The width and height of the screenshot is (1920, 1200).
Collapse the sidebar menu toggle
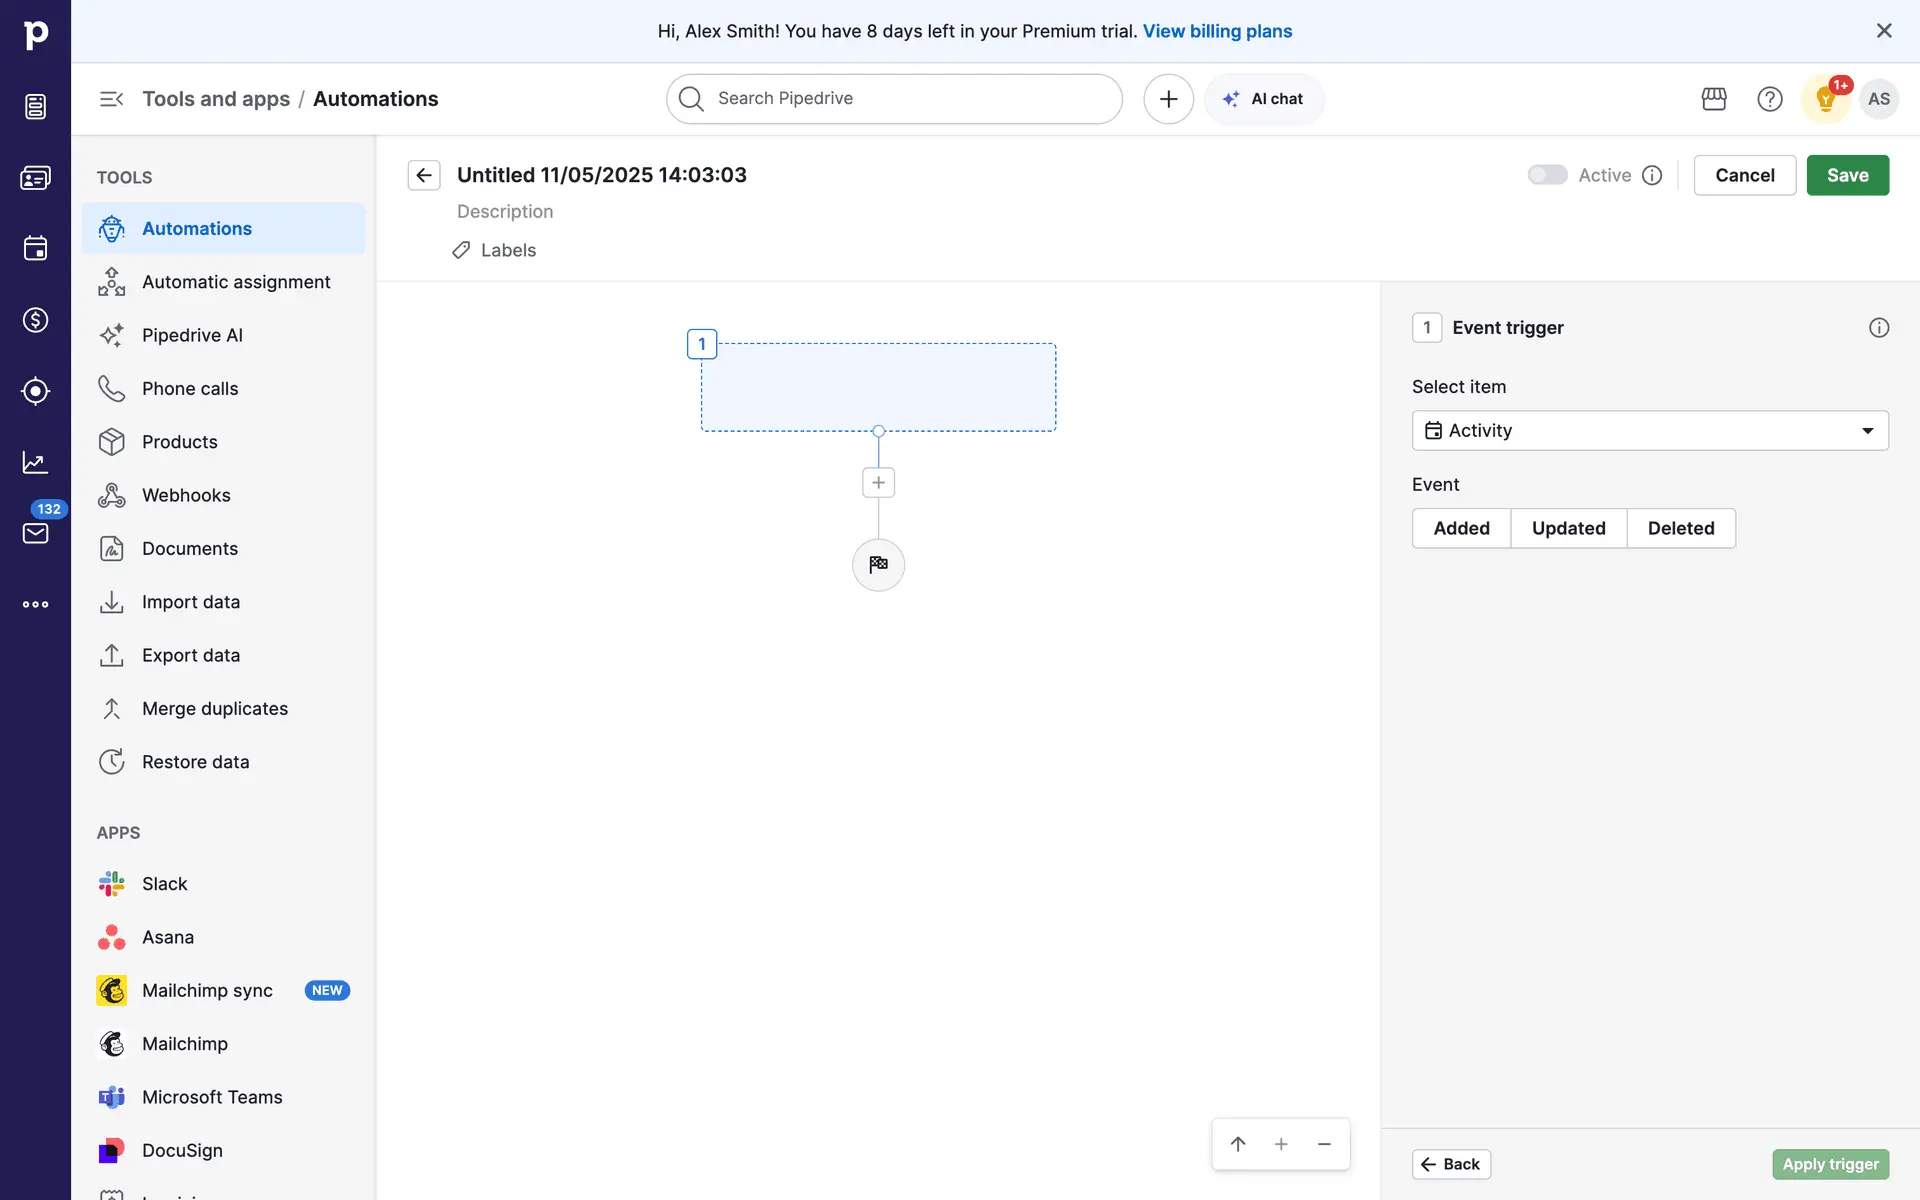[x=111, y=99]
